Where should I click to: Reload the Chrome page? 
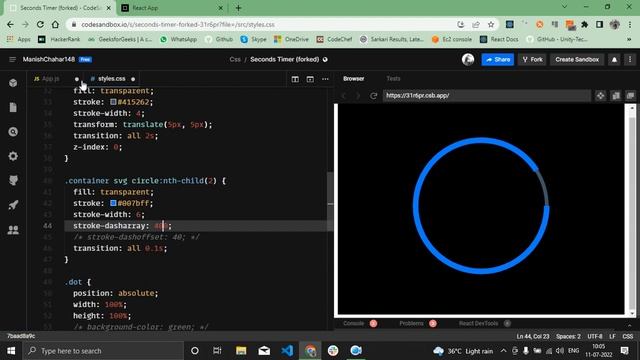40,24
